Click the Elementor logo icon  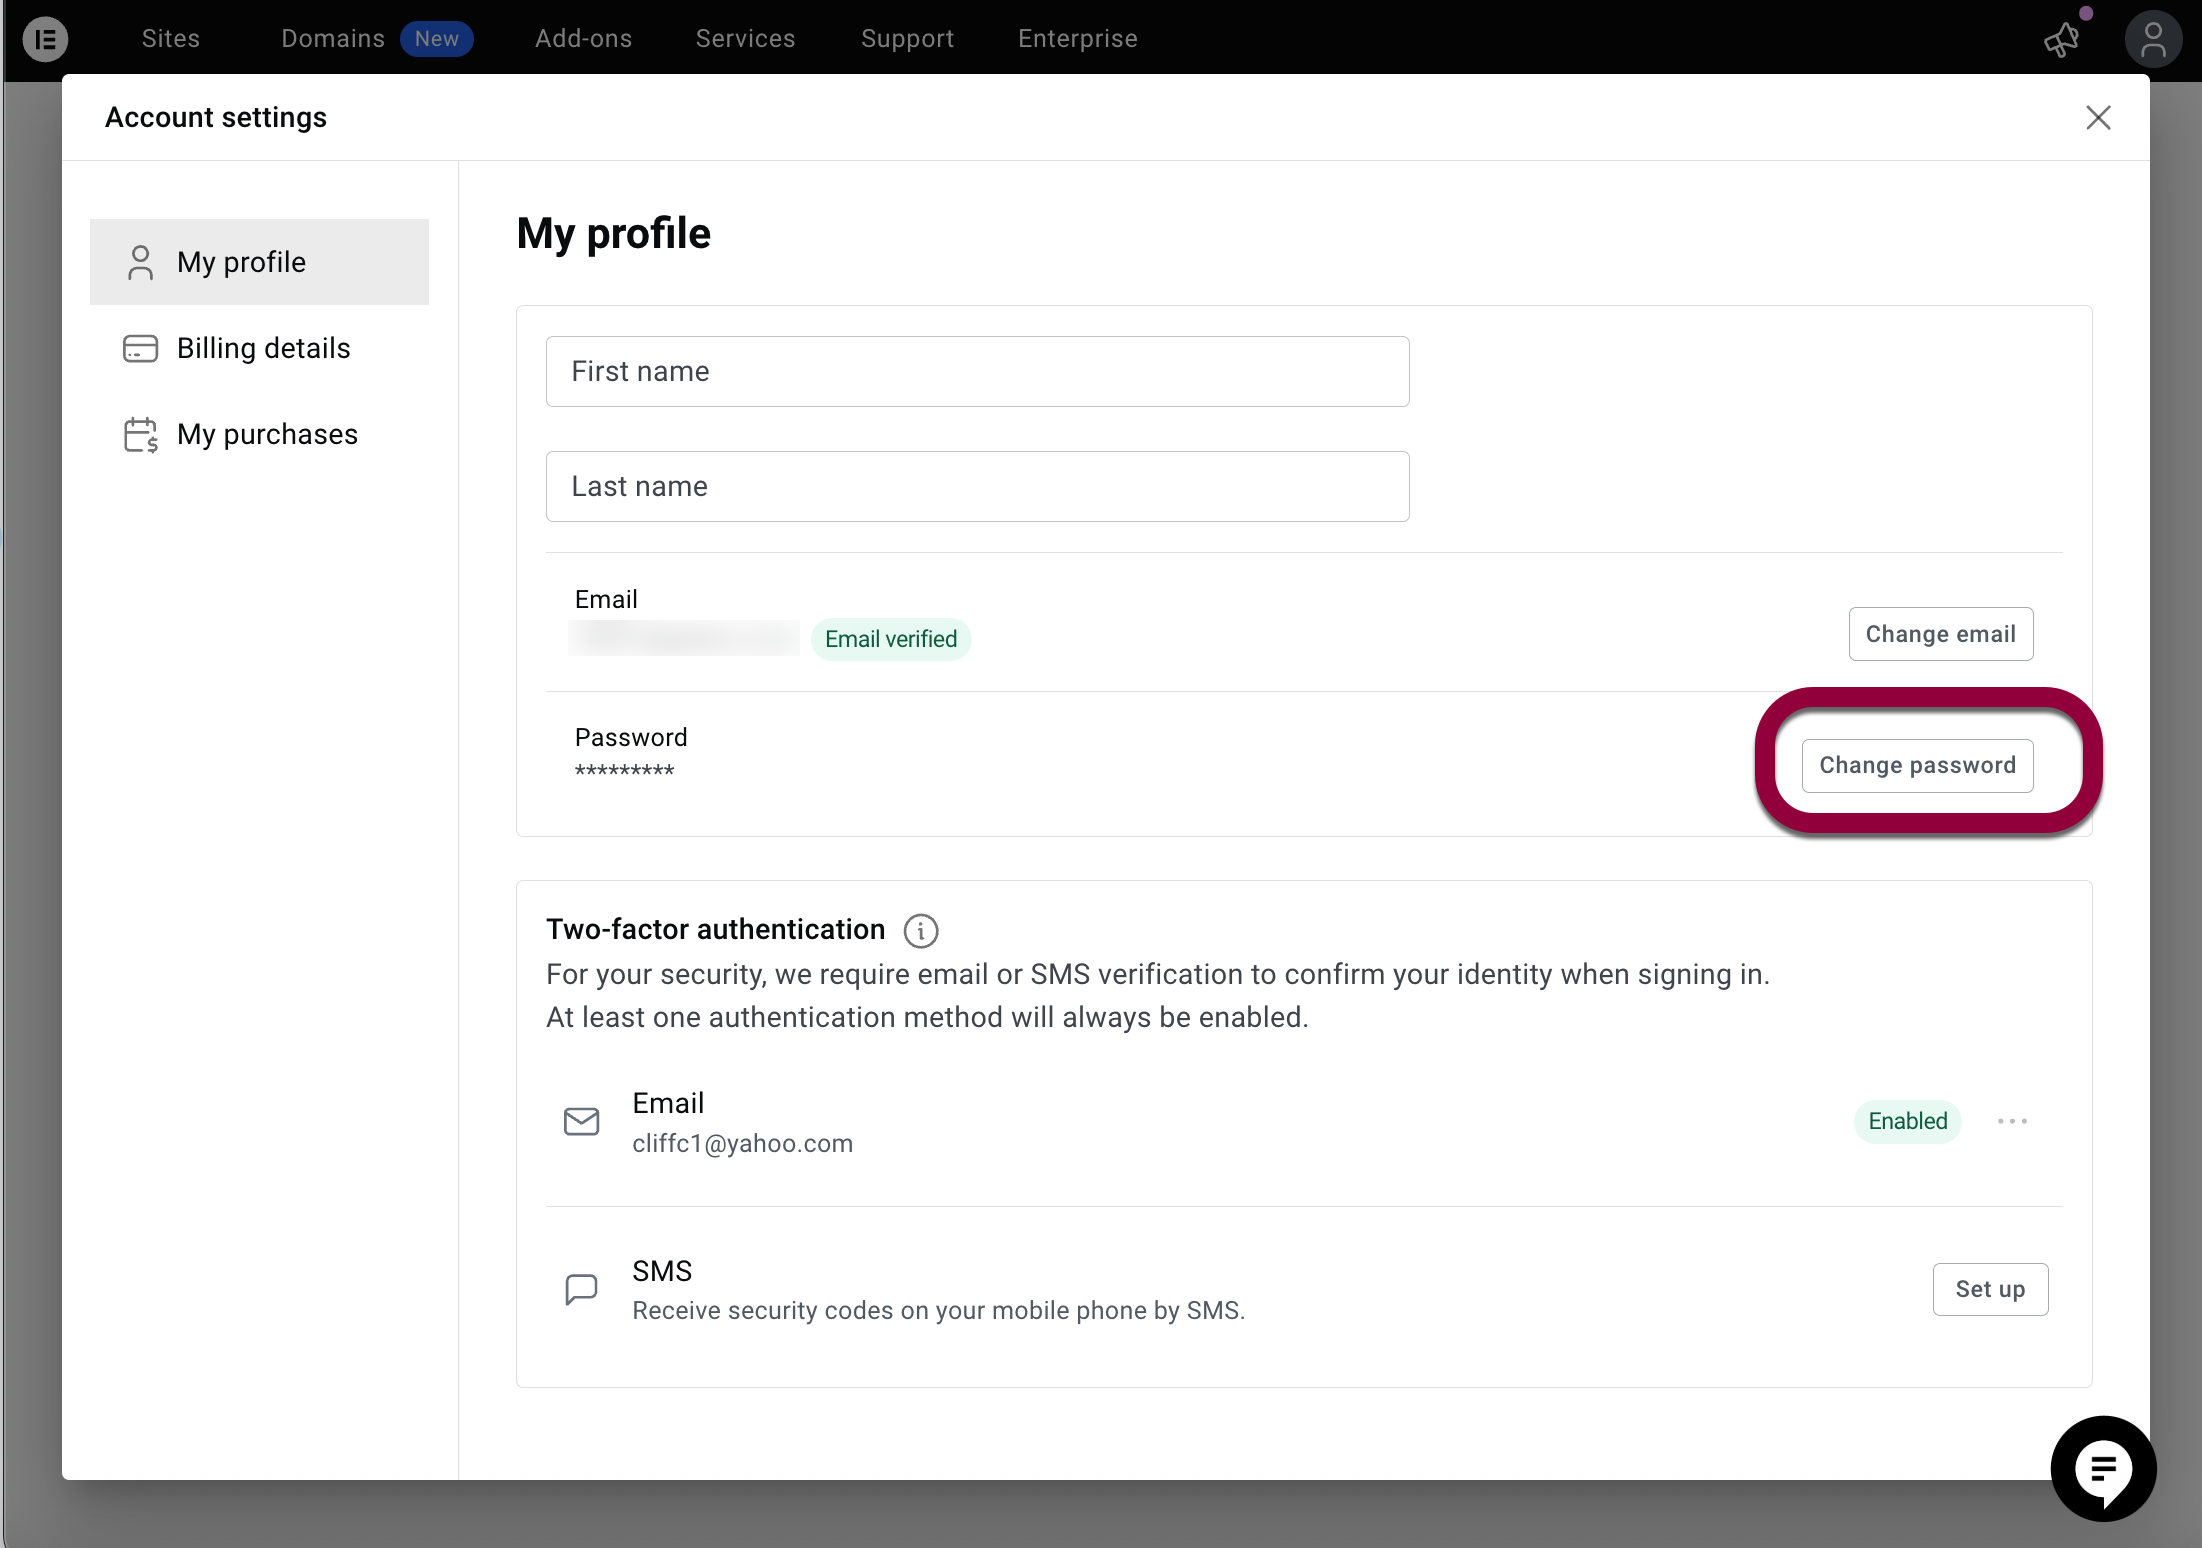[45, 39]
